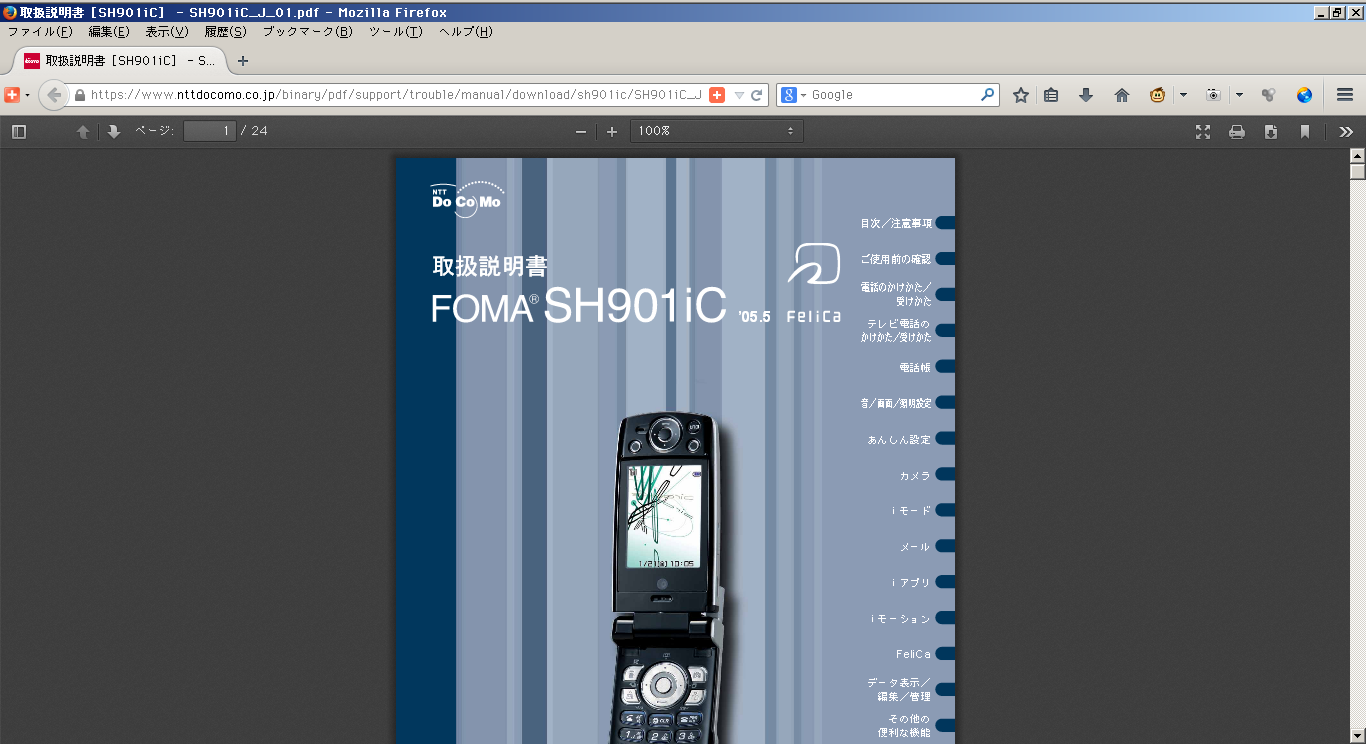Open a new browser tab
Viewport: 1366px width, 744px height.
coord(243,60)
